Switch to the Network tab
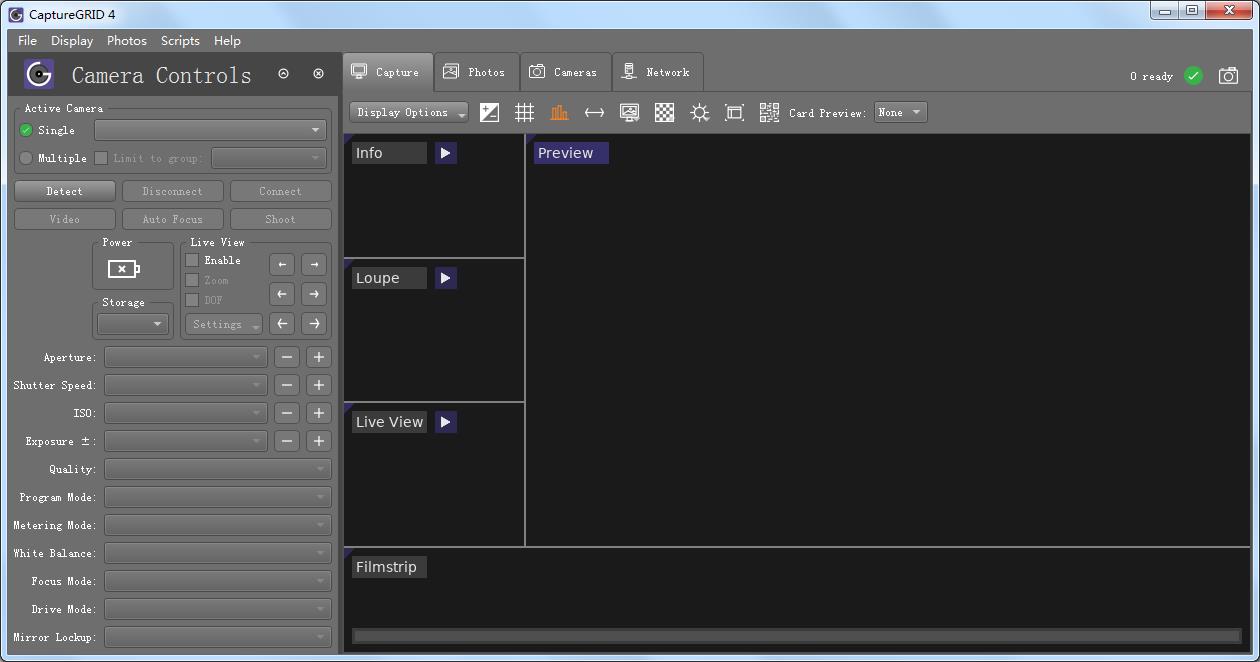The height and width of the screenshot is (662, 1260). coord(657,72)
